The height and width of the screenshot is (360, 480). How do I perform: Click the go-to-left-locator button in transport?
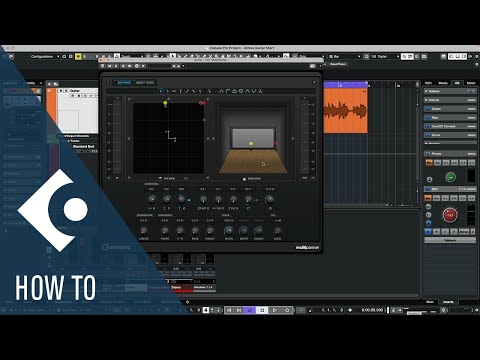pos(229,310)
